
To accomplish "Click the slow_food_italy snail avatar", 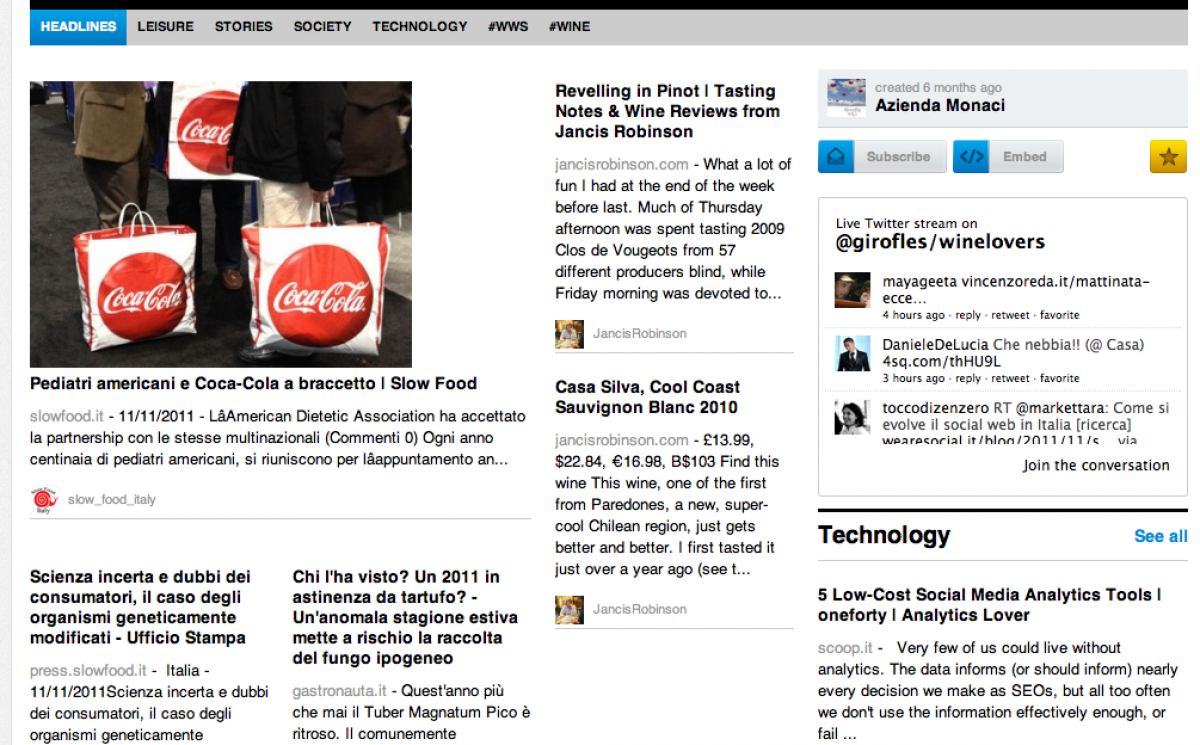I will pos(44,499).
